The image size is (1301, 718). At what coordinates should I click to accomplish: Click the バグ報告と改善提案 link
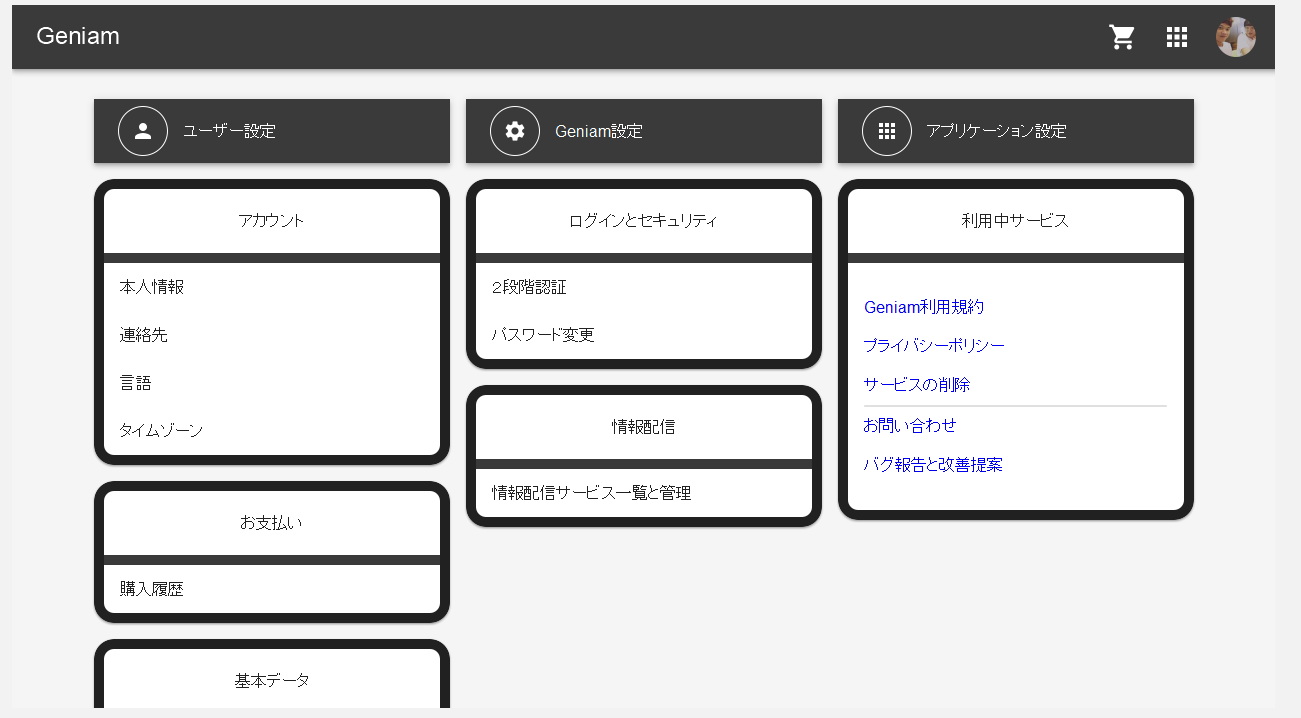pos(933,465)
